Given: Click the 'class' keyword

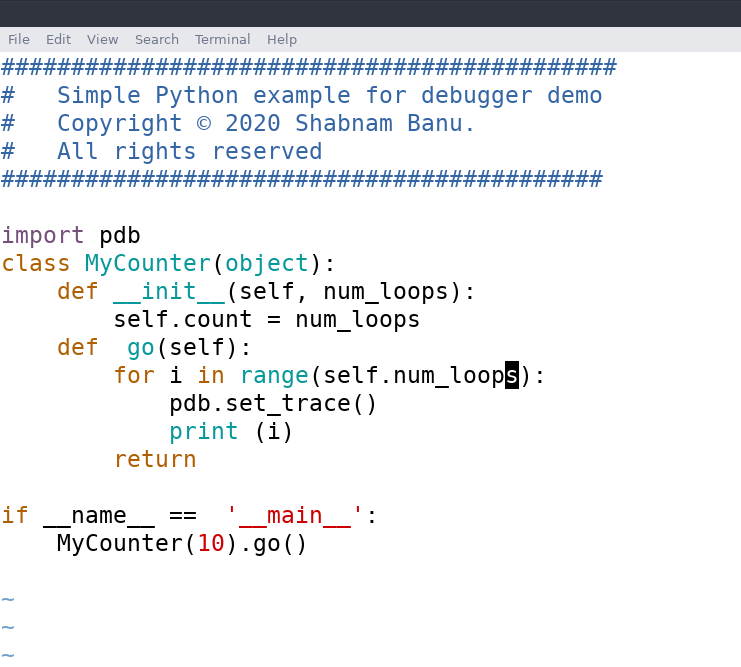Looking at the screenshot, I should 35,263.
